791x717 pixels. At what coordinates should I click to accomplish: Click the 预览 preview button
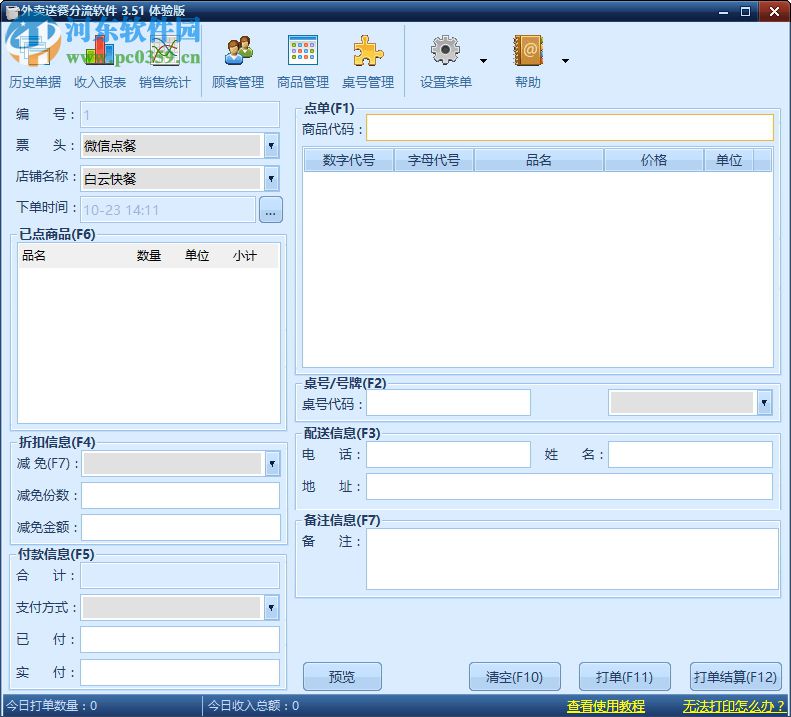(x=342, y=677)
